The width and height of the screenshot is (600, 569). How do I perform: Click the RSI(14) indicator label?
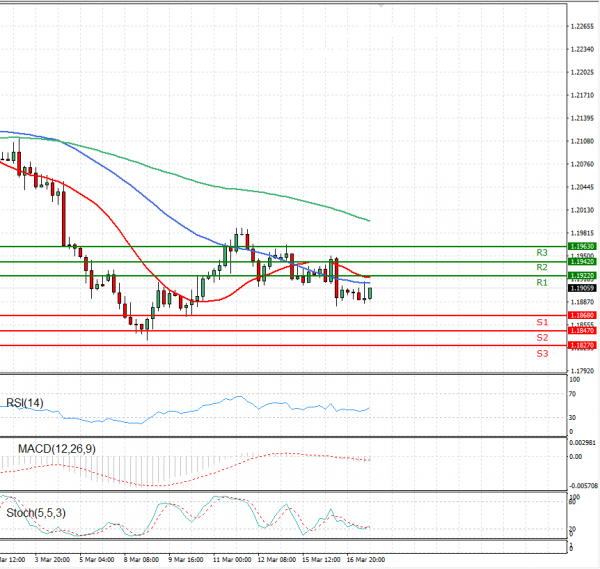click(x=25, y=403)
